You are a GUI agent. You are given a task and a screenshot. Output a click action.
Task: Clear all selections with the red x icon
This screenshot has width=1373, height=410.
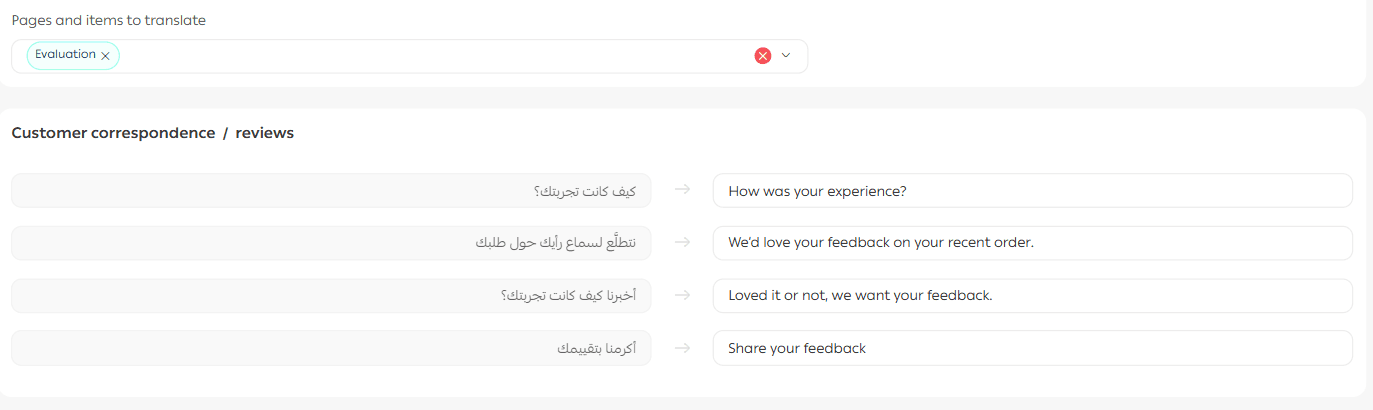pyautogui.click(x=763, y=56)
